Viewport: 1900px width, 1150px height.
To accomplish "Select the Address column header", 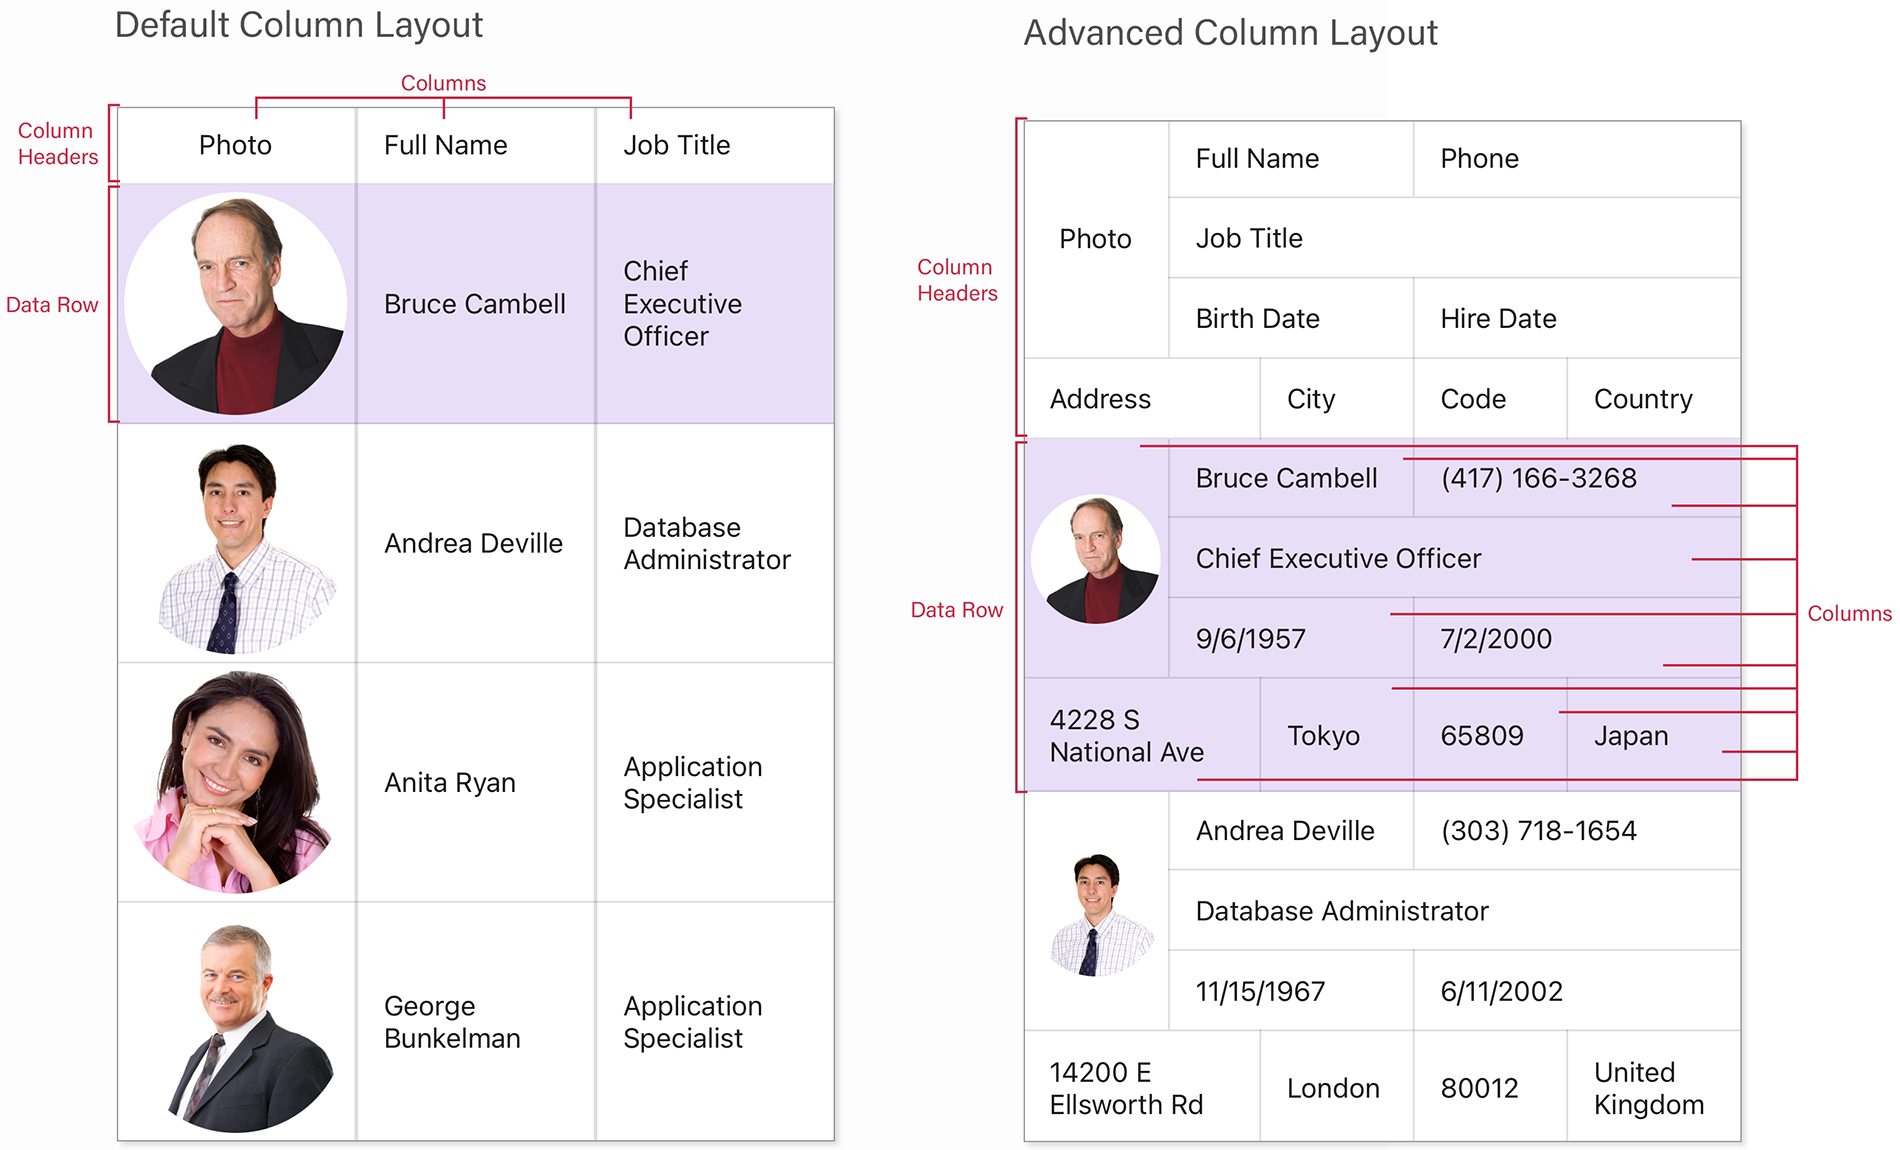I will pyautogui.click(x=1100, y=399).
